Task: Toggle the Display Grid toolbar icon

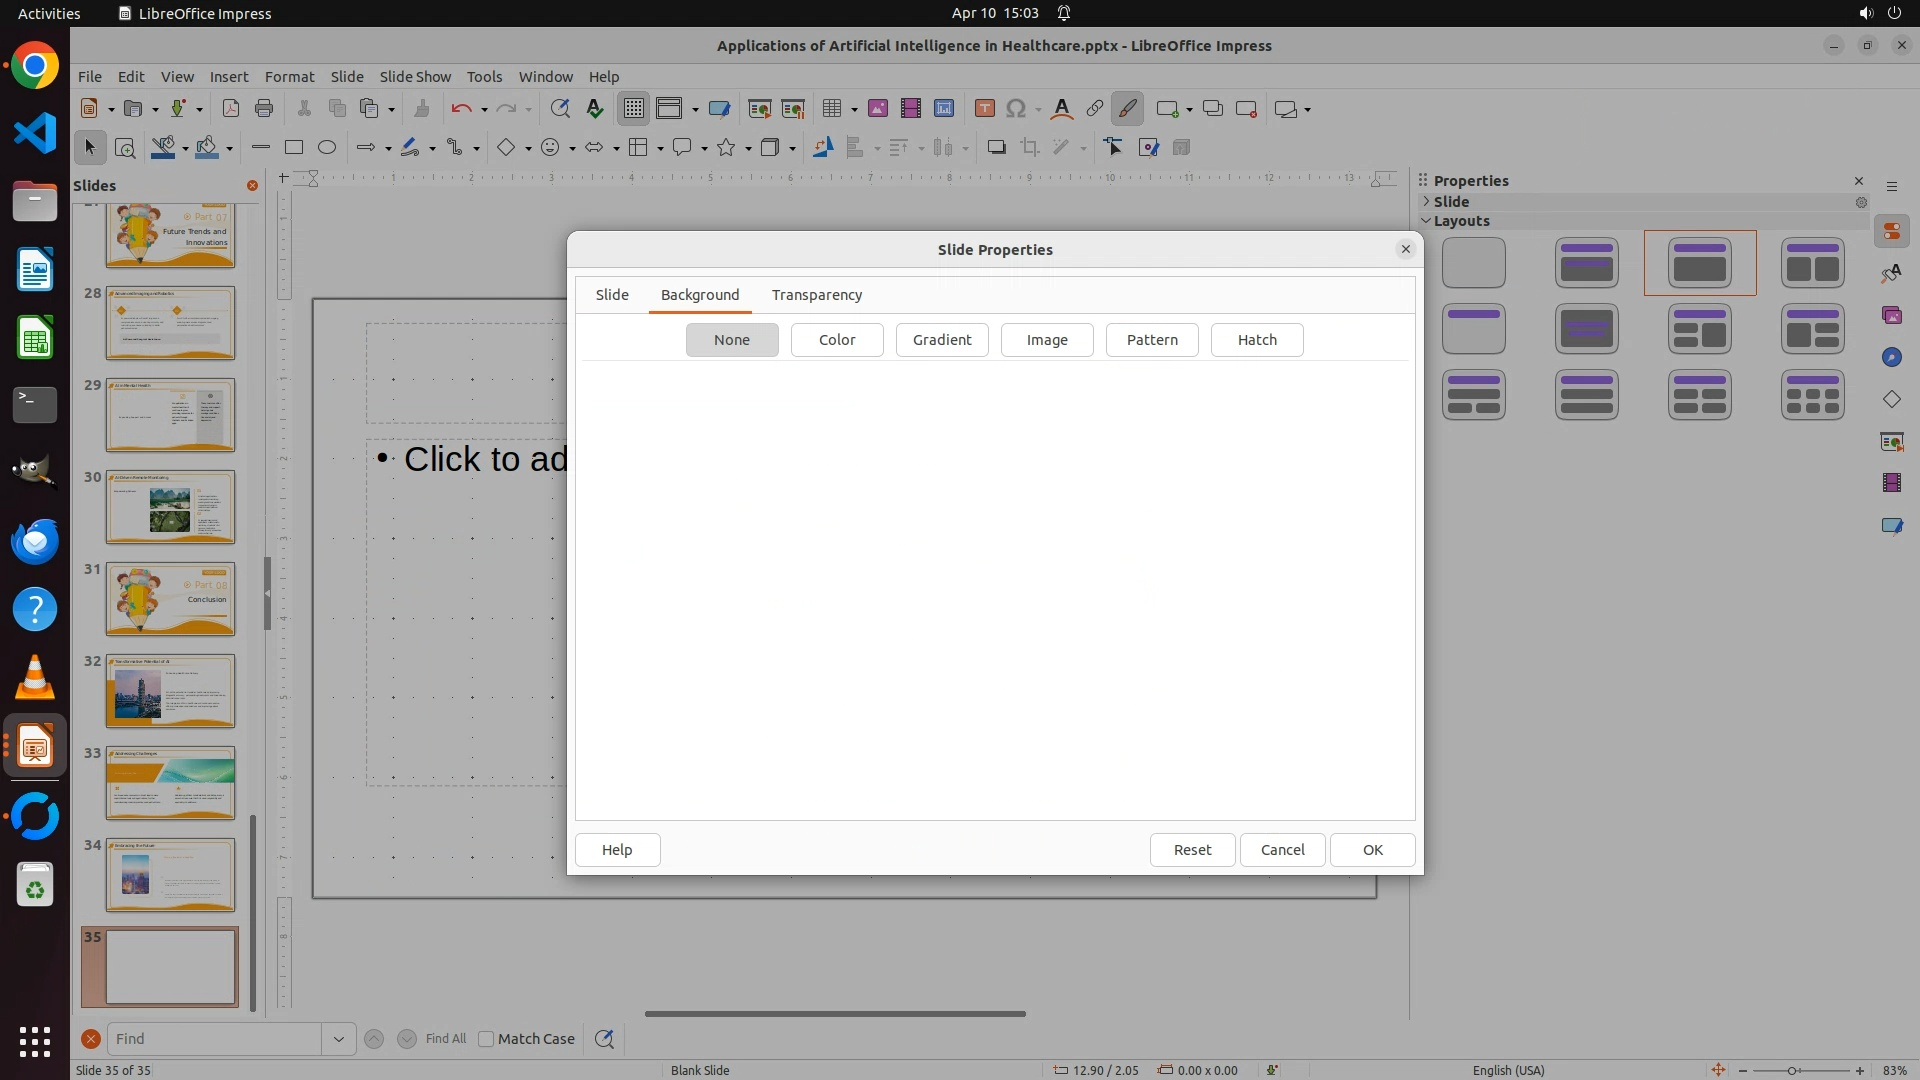Action: click(x=634, y=109)
